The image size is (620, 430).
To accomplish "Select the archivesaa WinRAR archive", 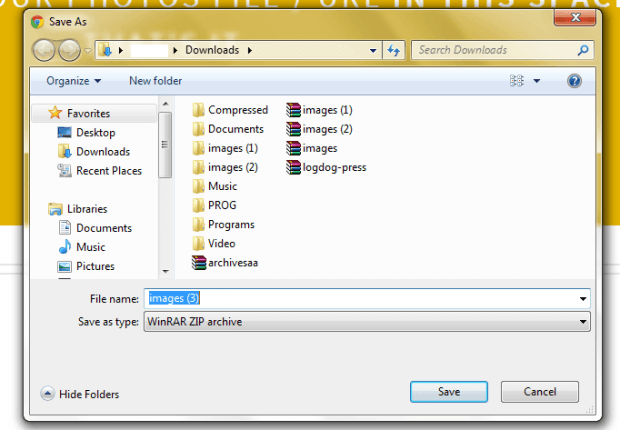I will 225,263.
